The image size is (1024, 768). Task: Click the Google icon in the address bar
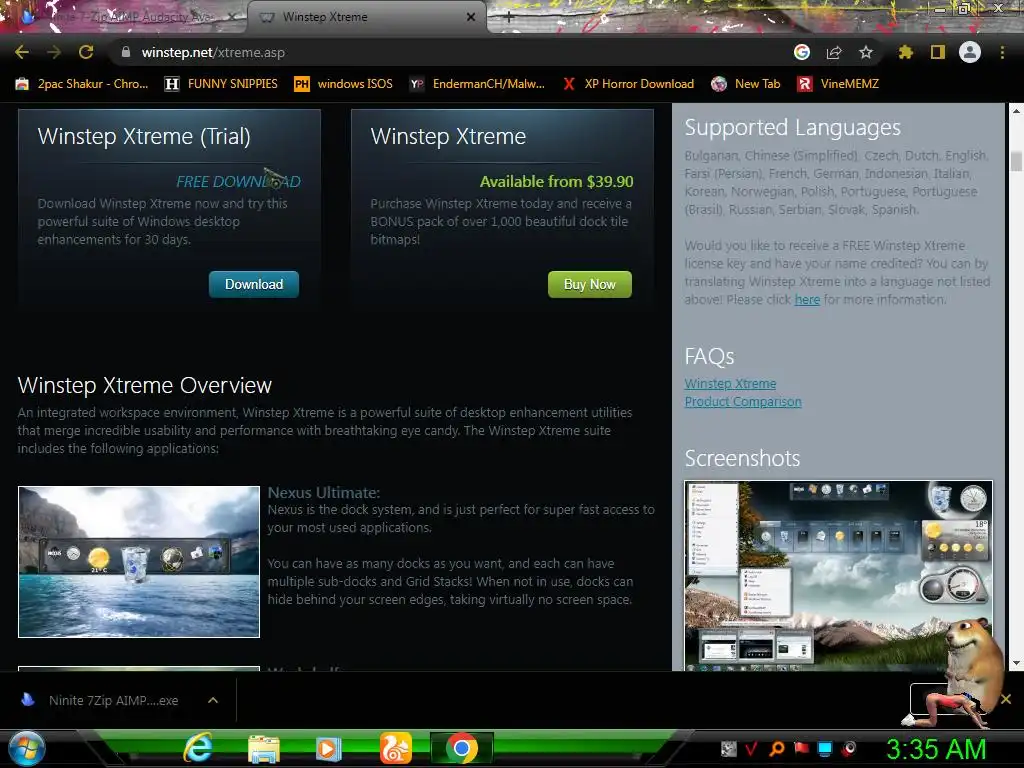[802, 52]
